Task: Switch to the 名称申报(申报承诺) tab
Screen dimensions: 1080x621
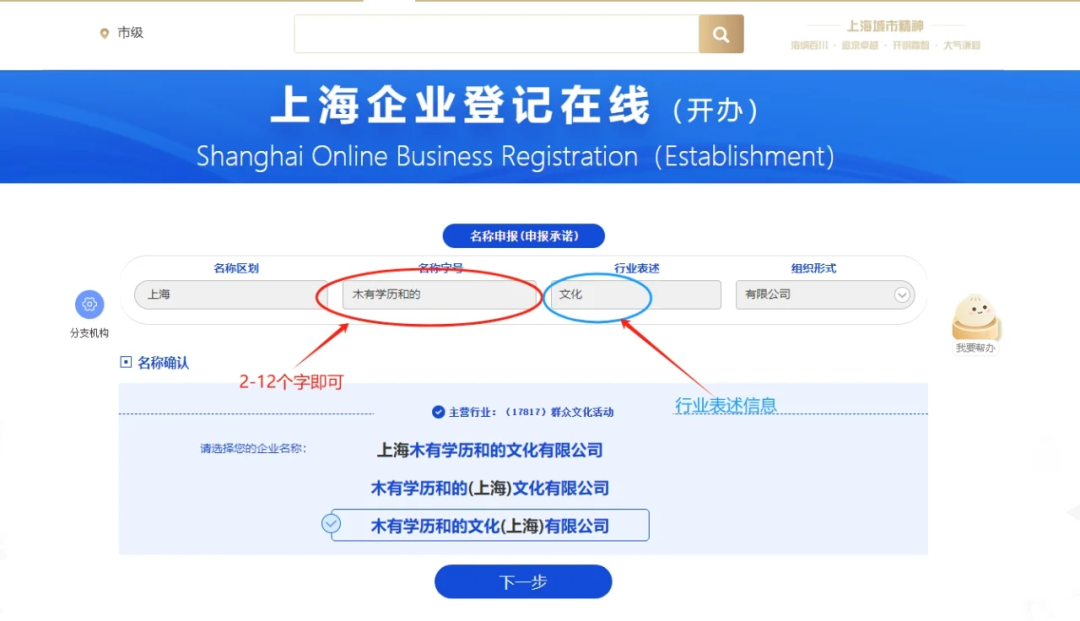Action: (523, 235)
